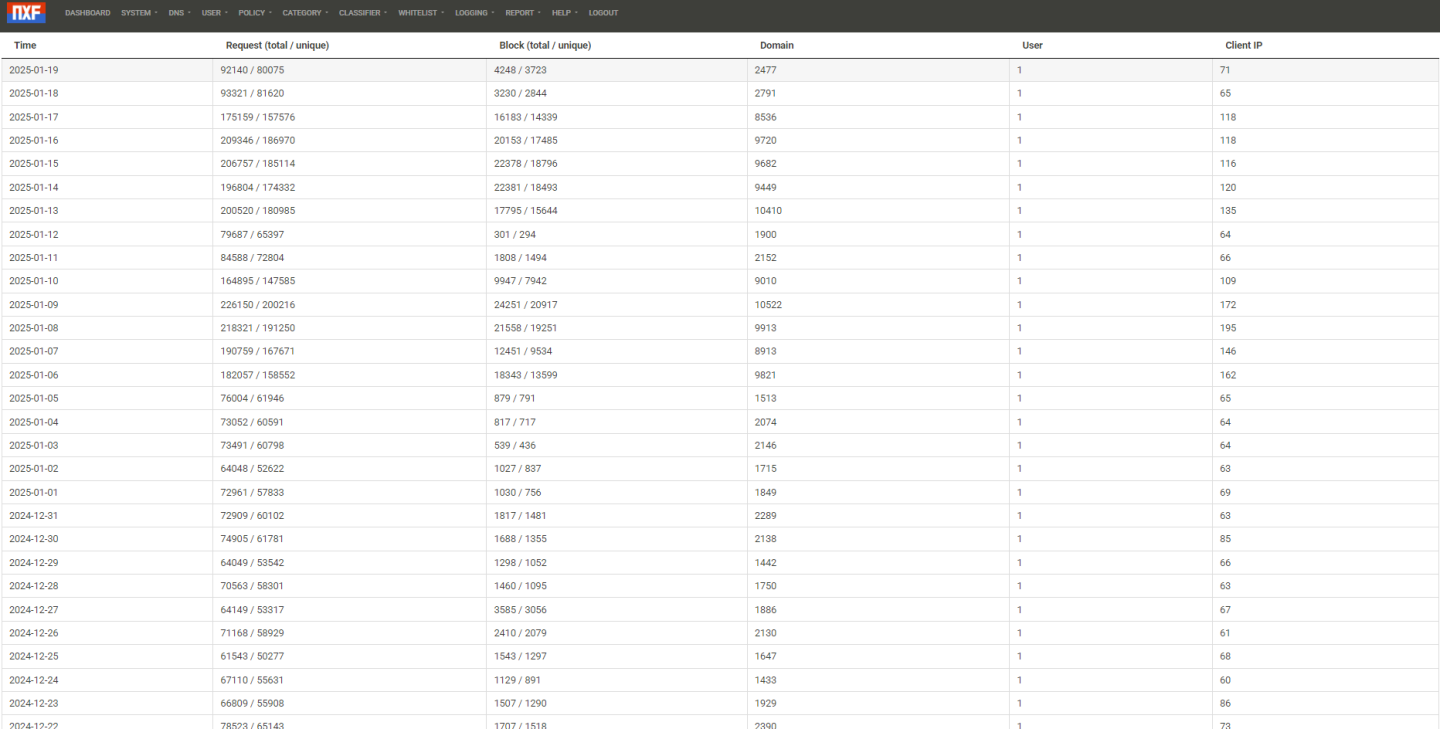Select the 2025-01-09 row date cell
Image resolution: width=1440 pixels, height=729 pixels.
pos(34,305)
